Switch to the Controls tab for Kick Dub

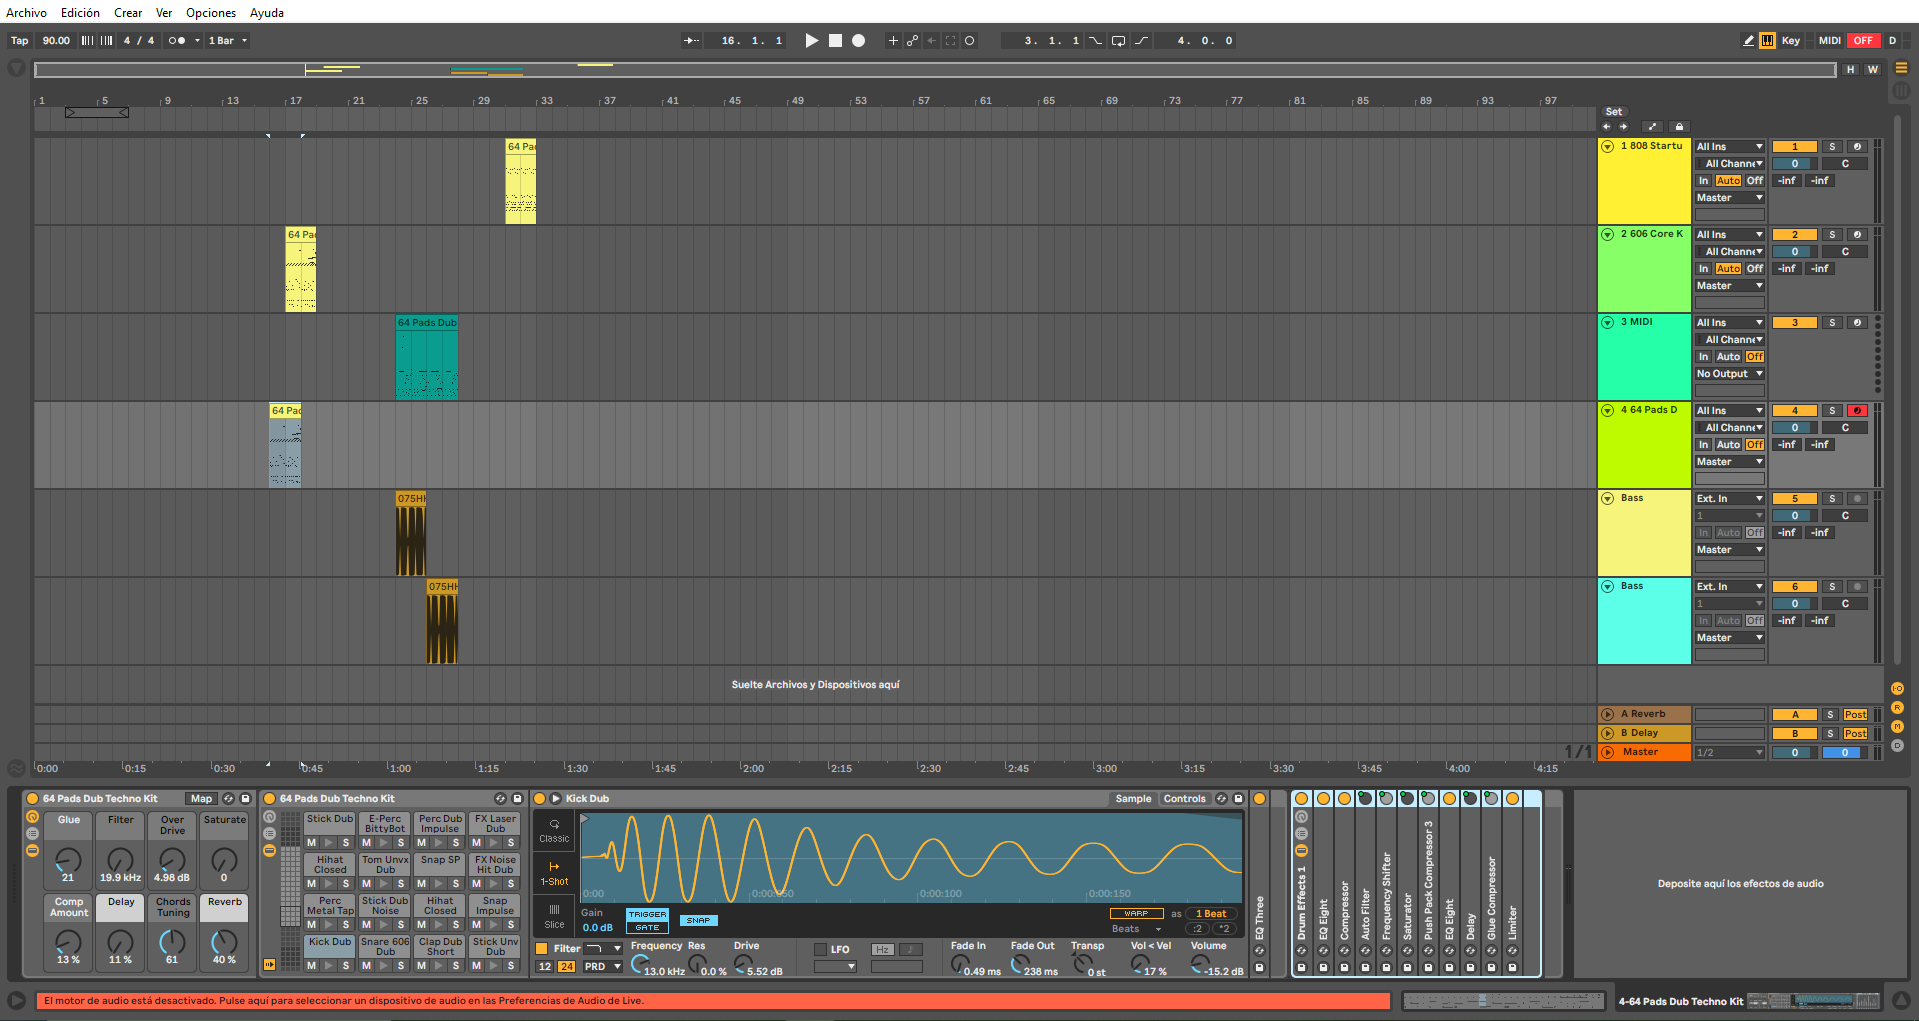(1184, 798)
